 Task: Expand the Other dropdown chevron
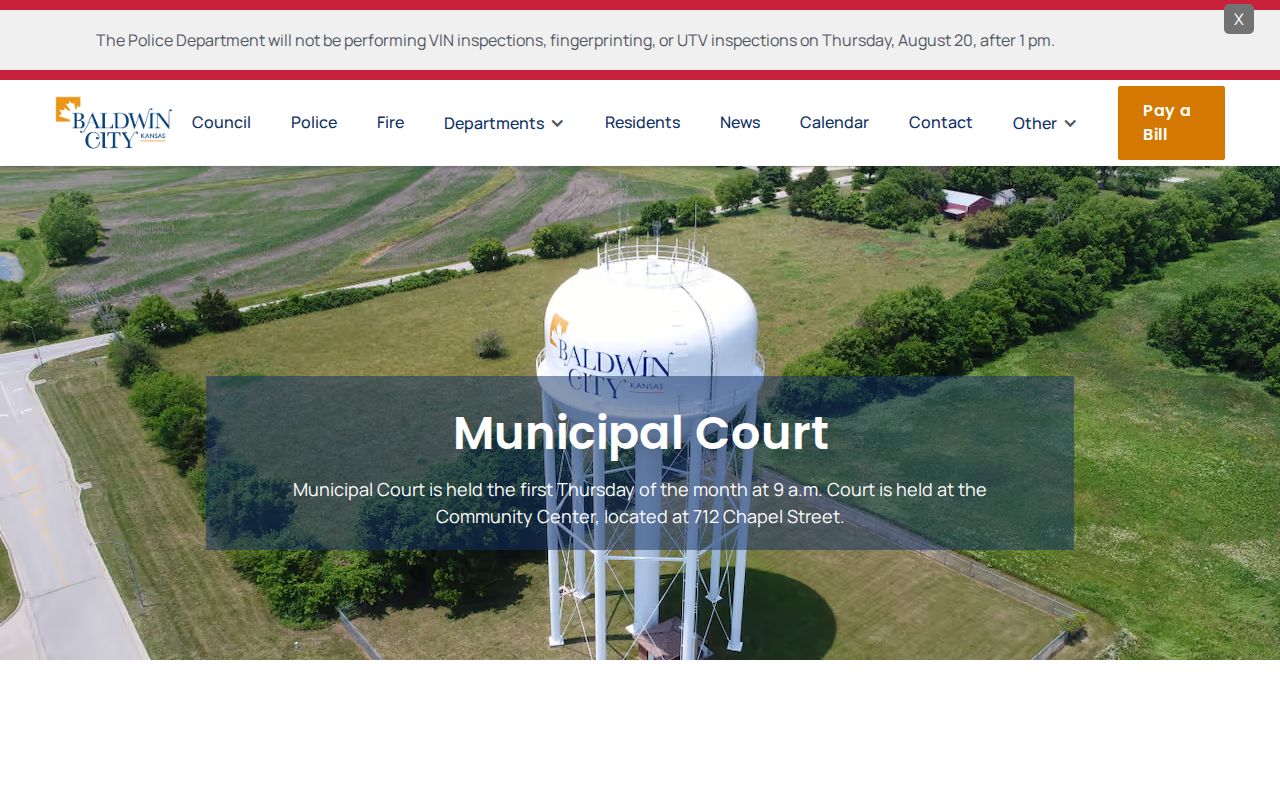(x=1070, y=123)
